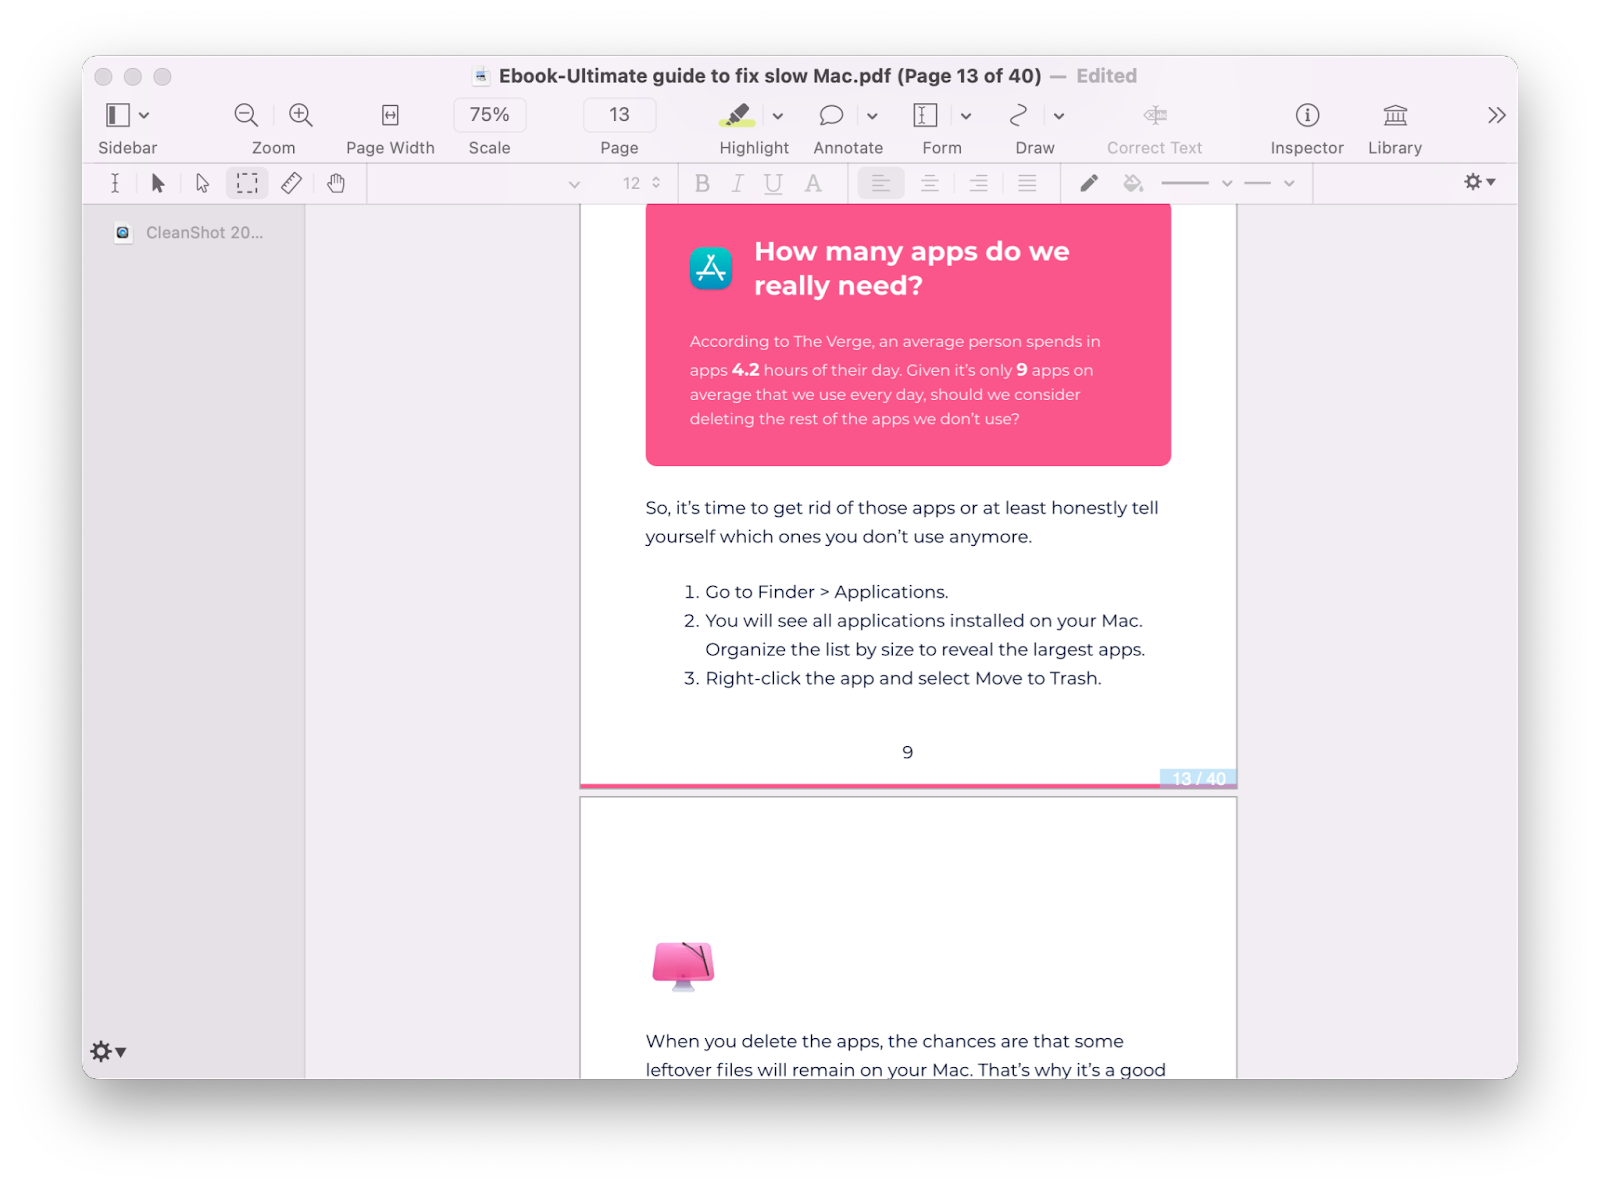Edit the Page number field showing 13
Viewport: 1600px width, 1188px height.
point(619,115)
